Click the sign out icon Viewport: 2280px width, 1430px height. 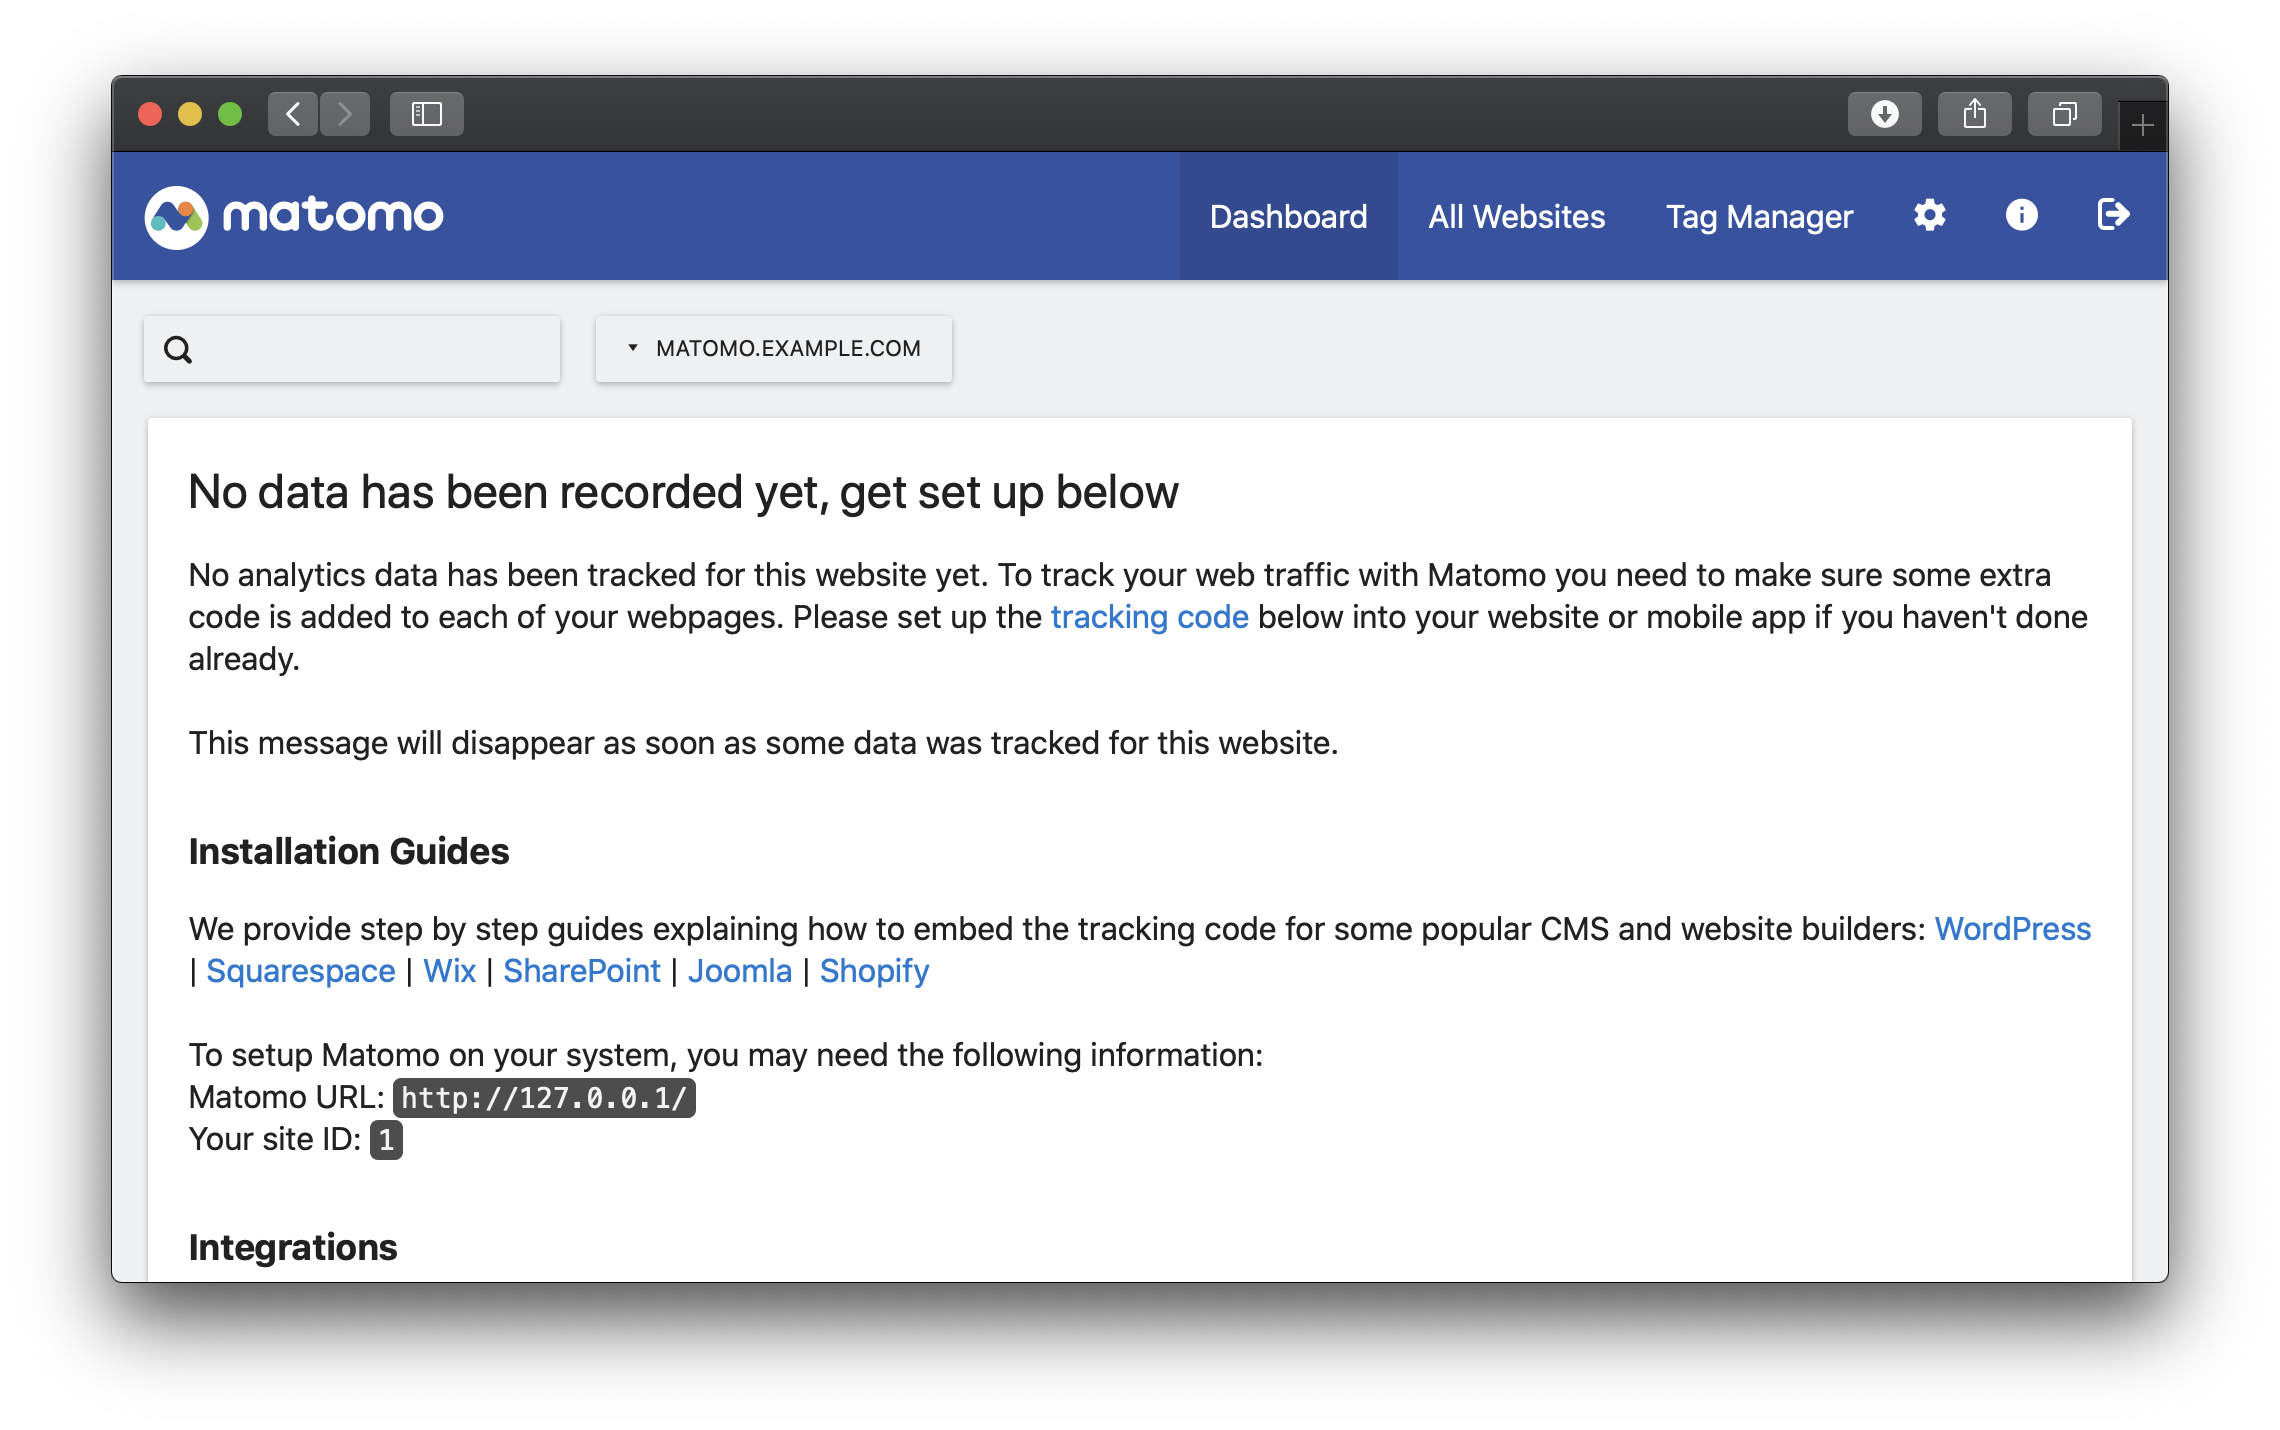click(2112, 215)
